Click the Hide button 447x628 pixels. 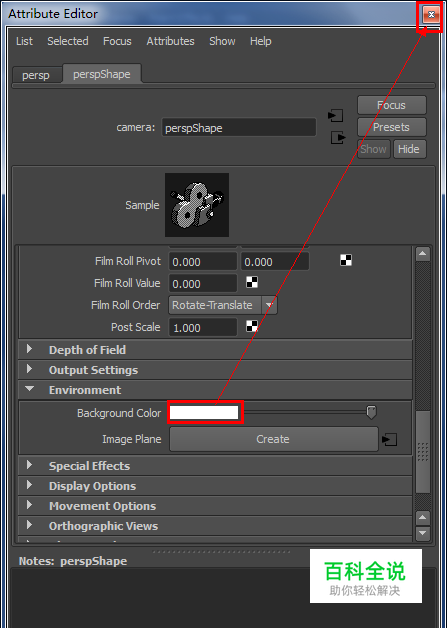click(409, 149)
